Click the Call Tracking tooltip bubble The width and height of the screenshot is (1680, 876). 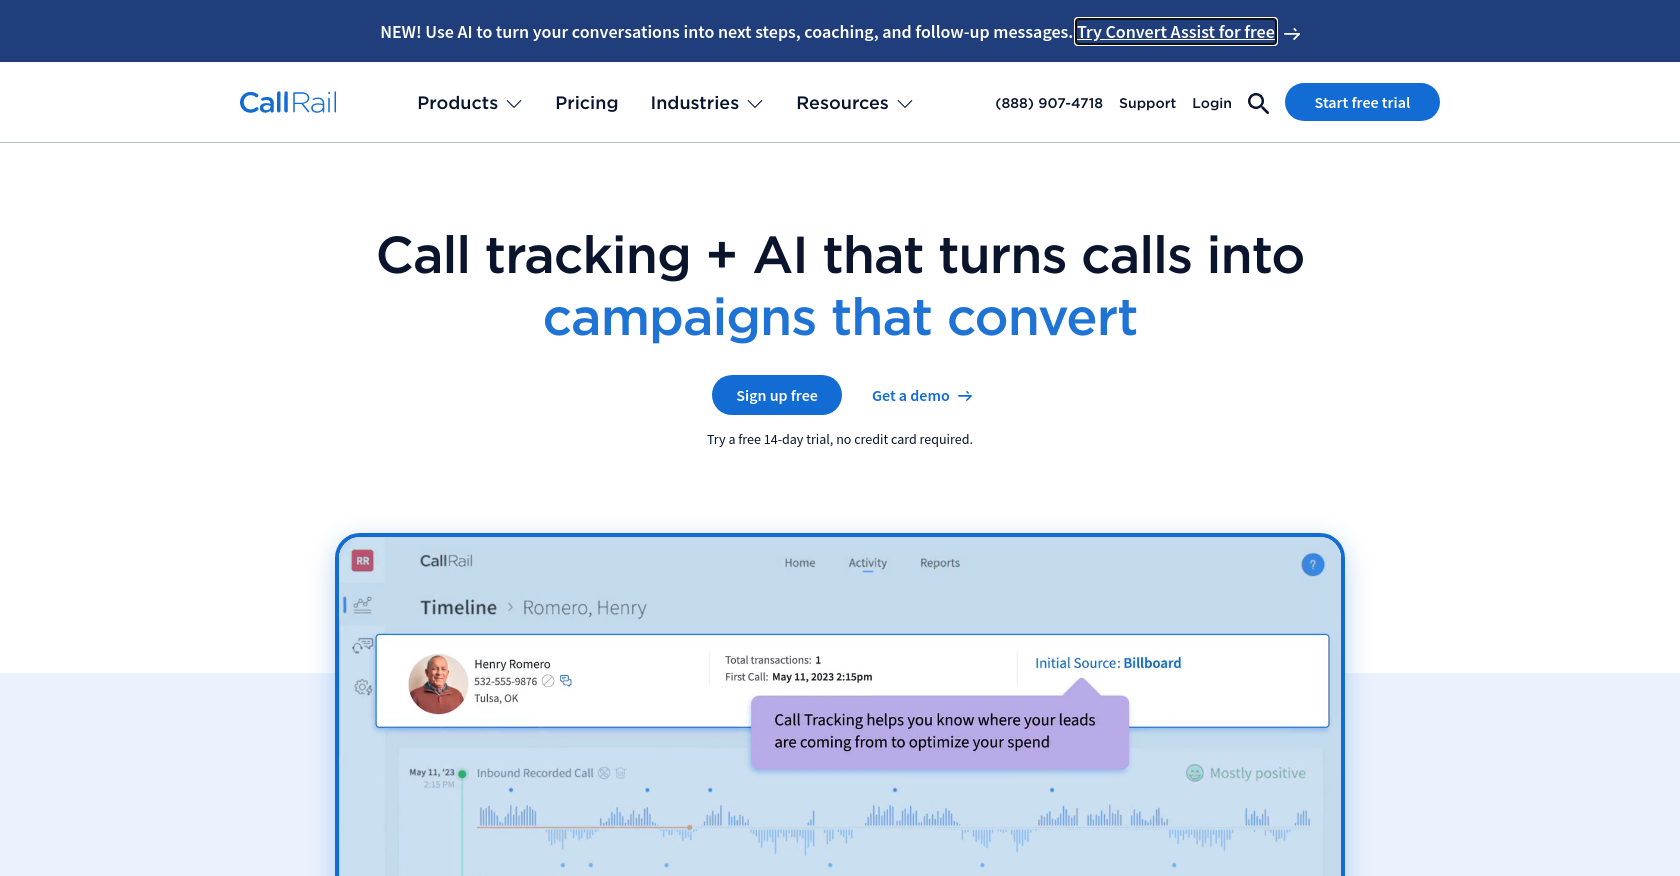[940, 732]
